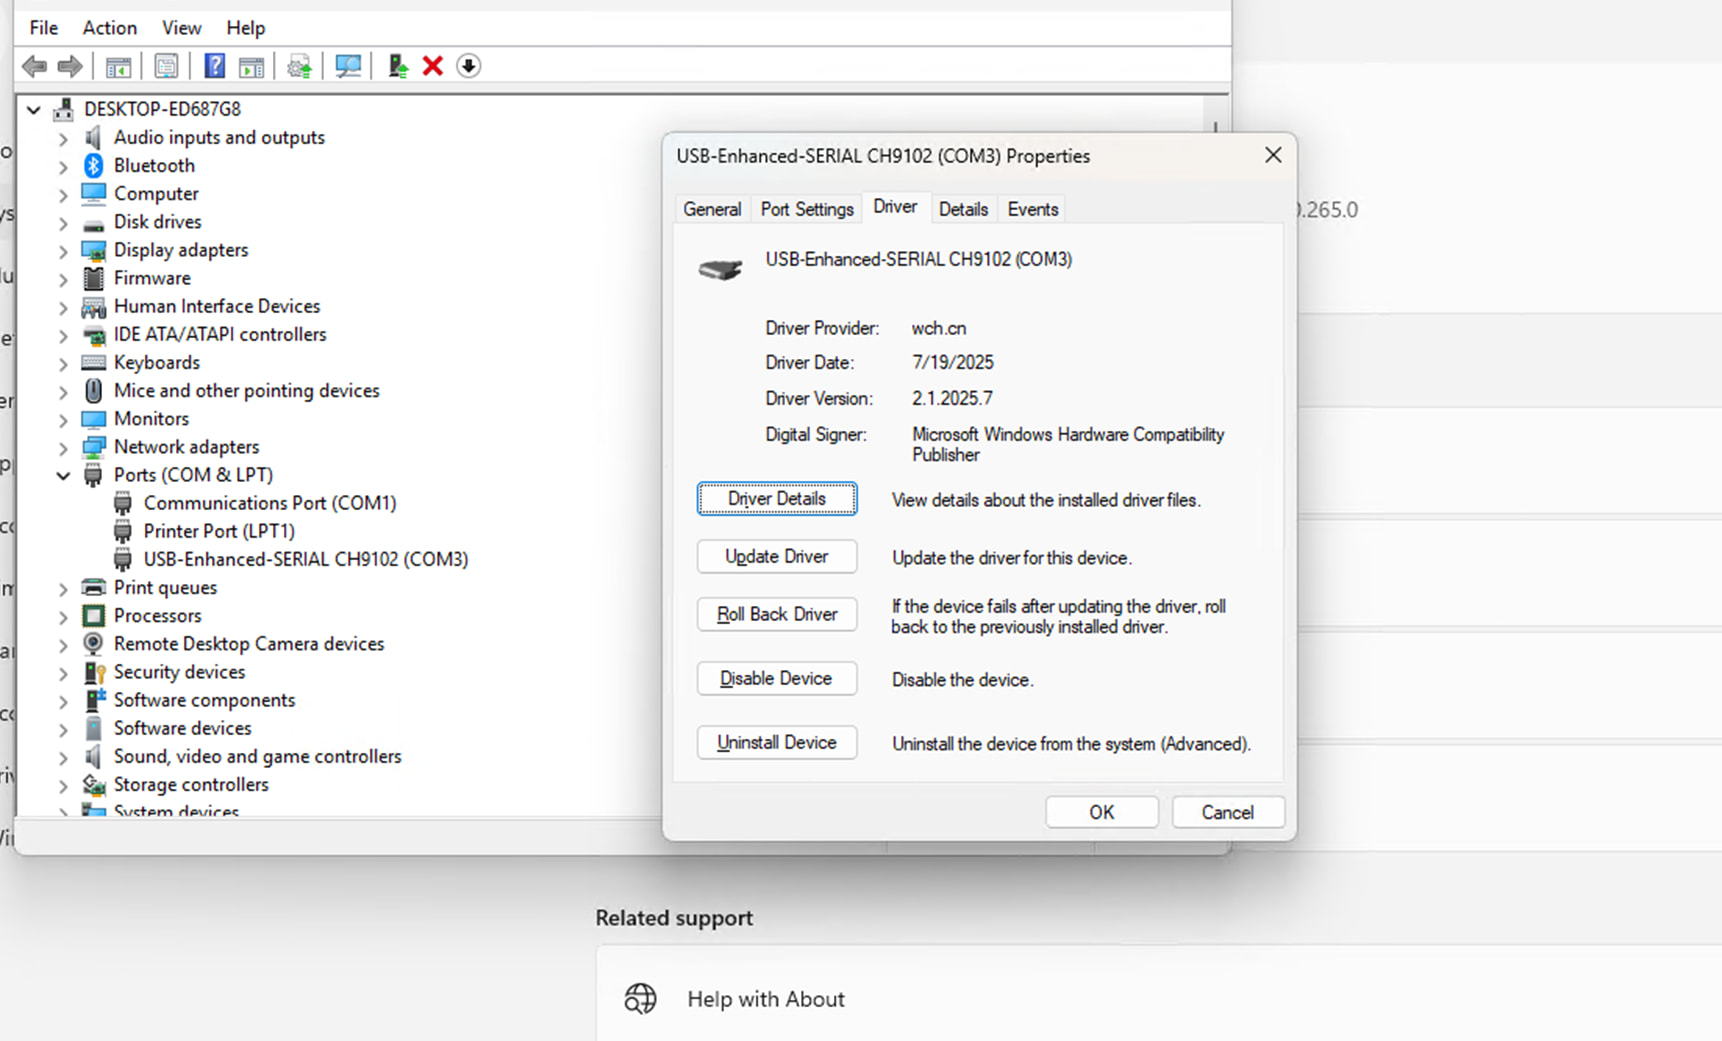Click the blue question mark Help icon

214,67
